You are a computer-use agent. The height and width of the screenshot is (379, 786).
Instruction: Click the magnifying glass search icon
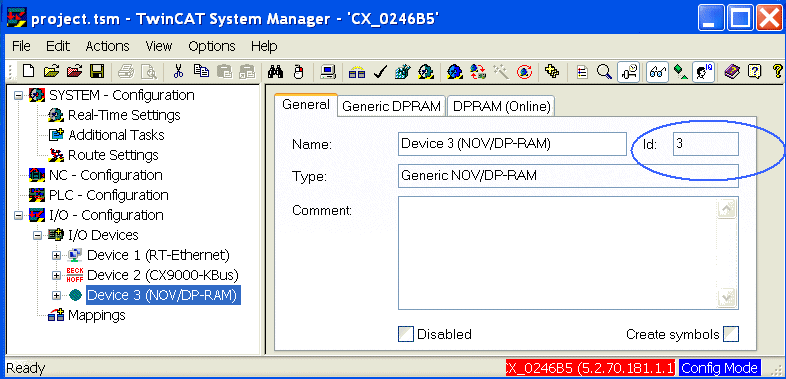coord(605,72)
